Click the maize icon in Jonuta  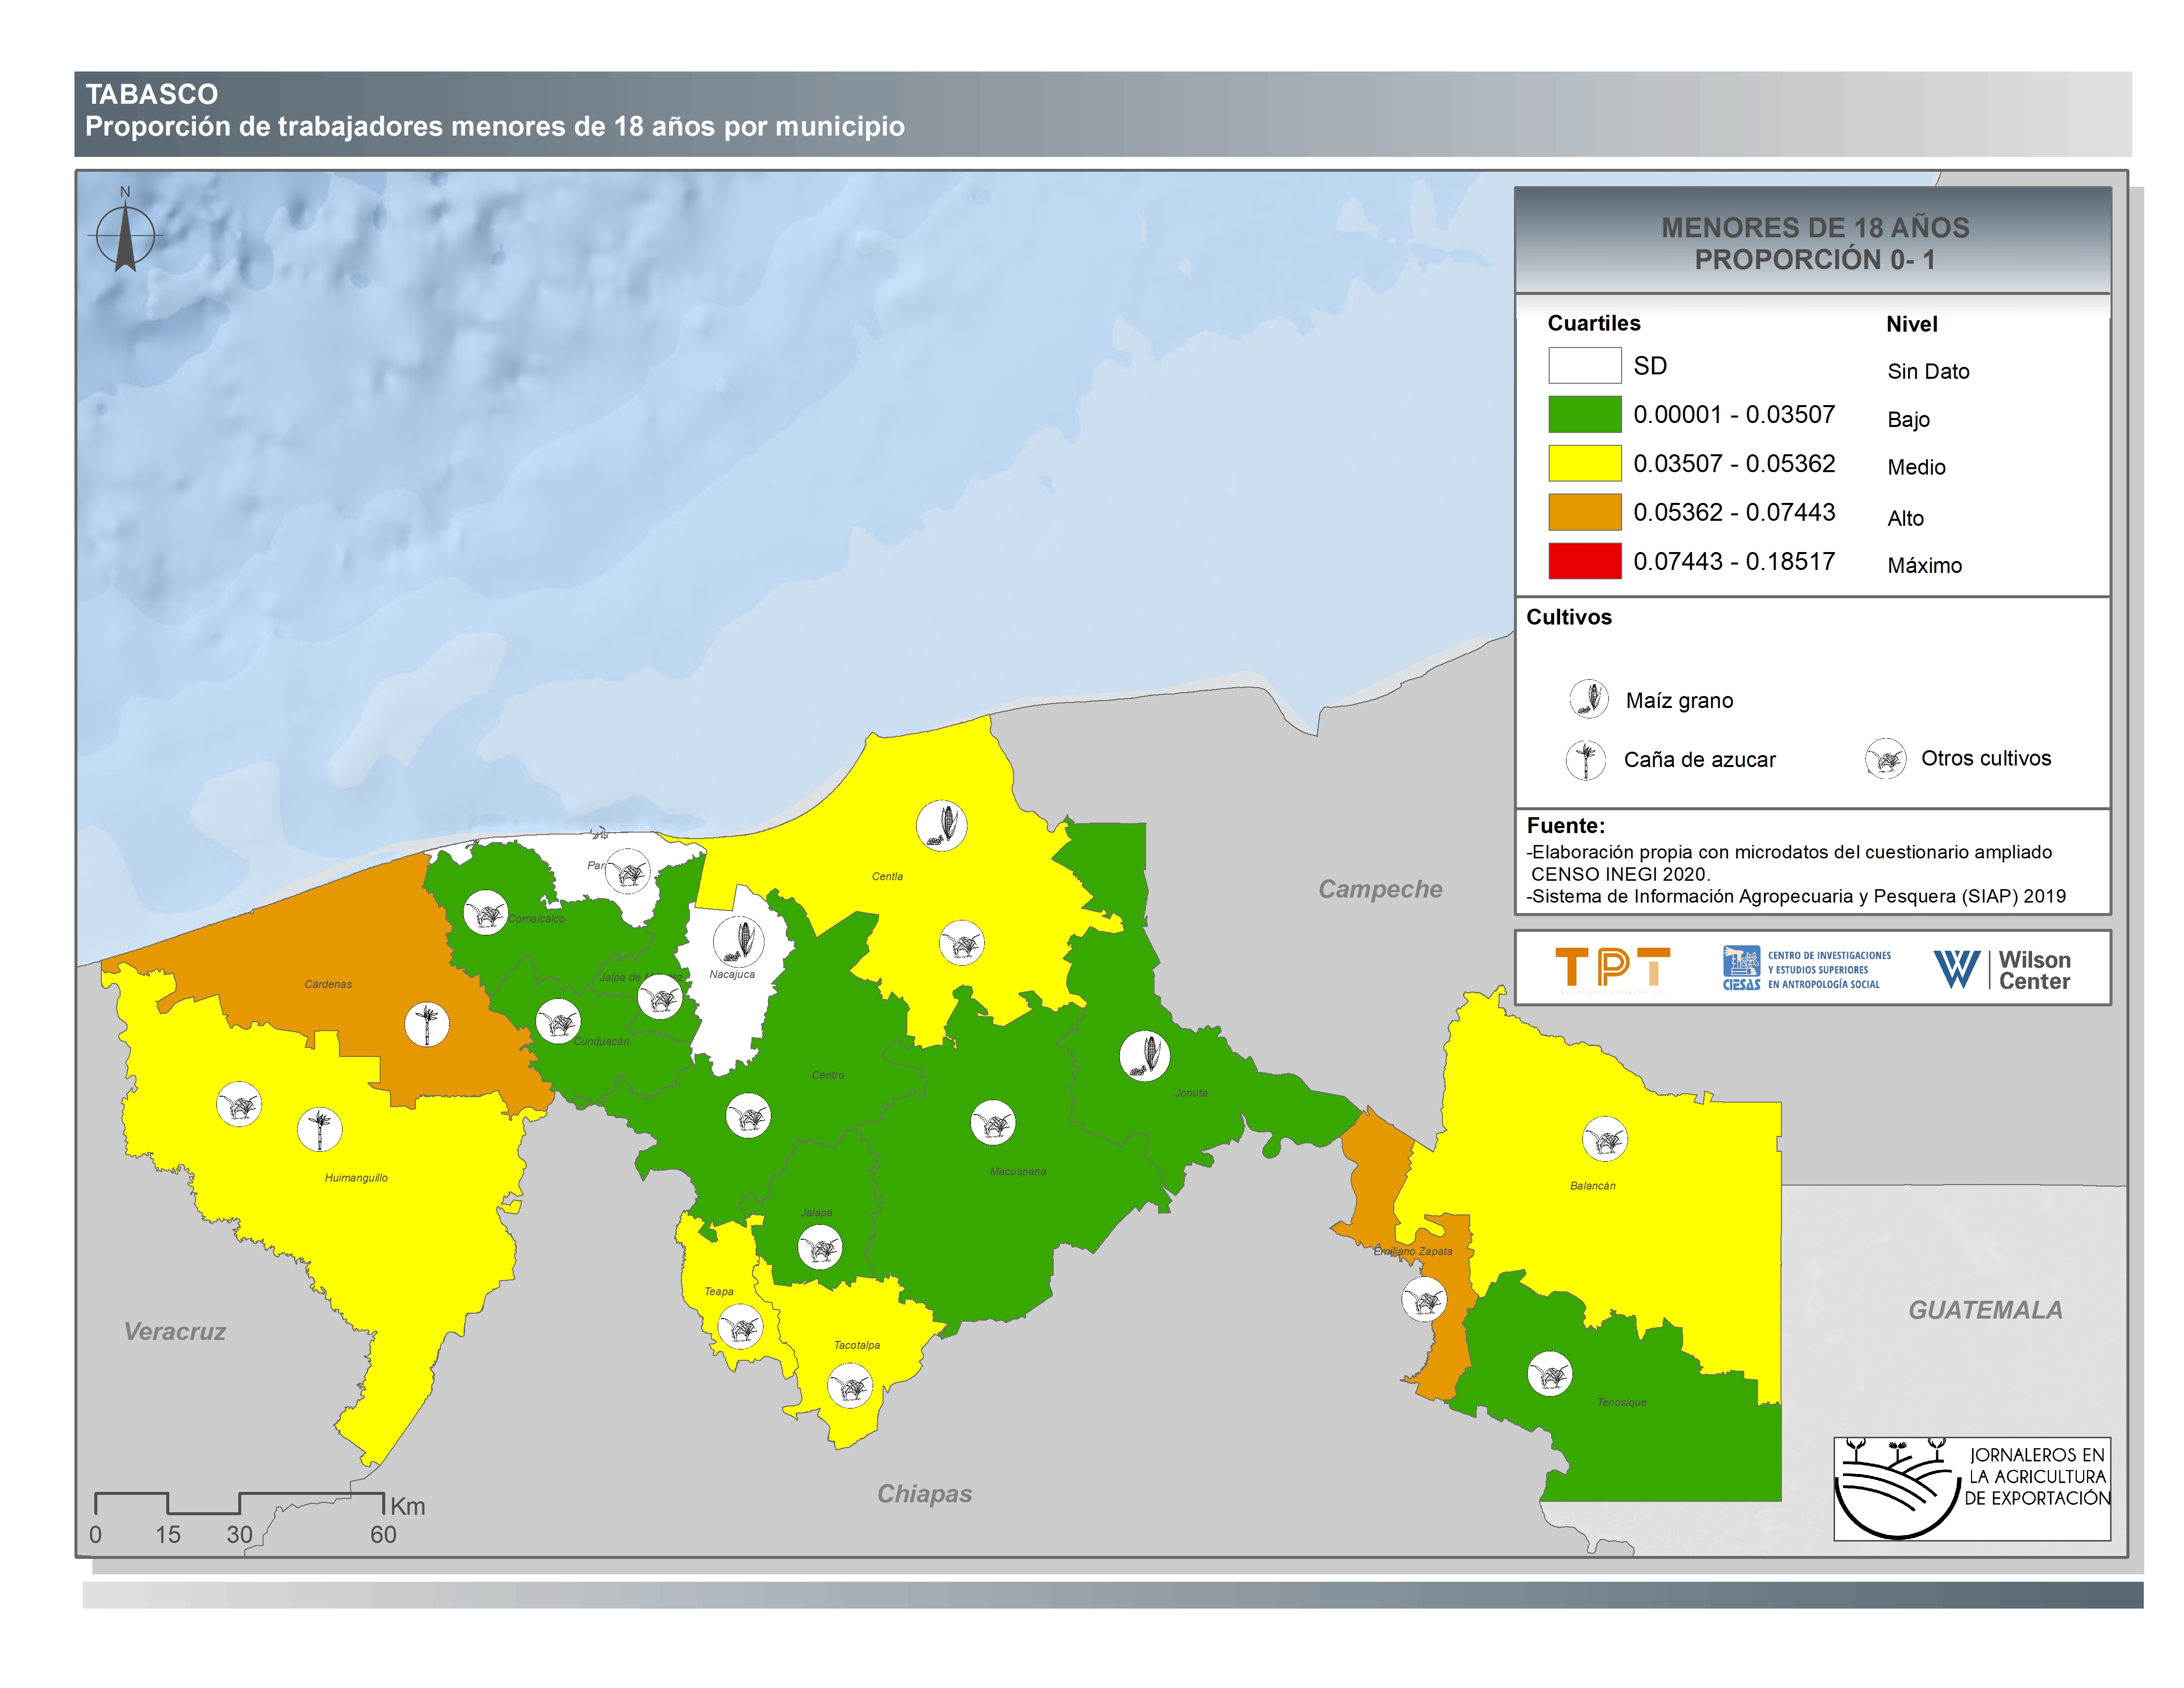point(1145,1056)
